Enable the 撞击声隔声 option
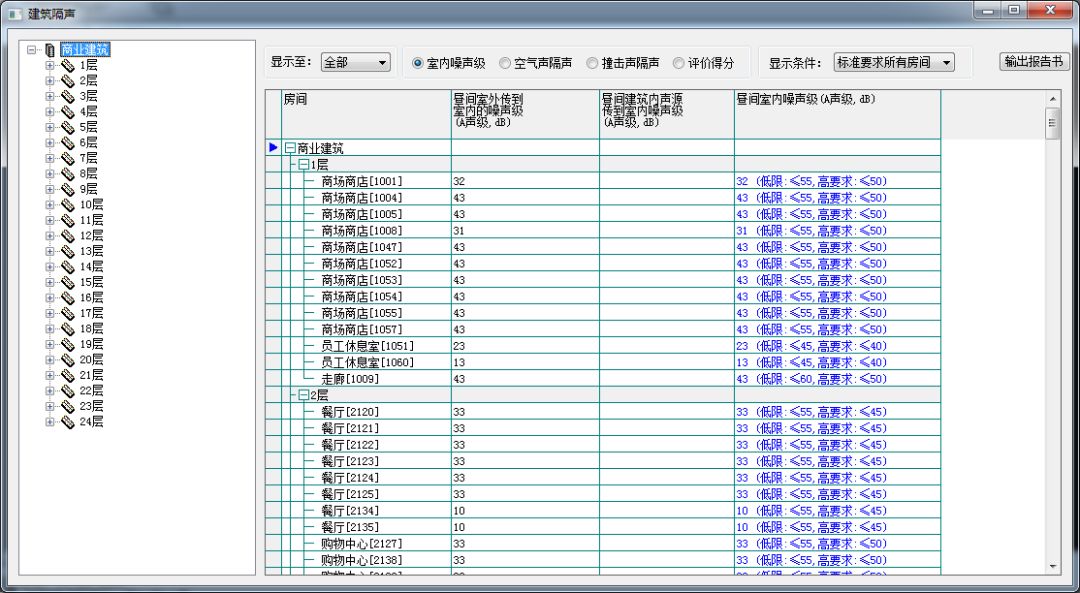1080x593 pixels. tap(590, 62)
